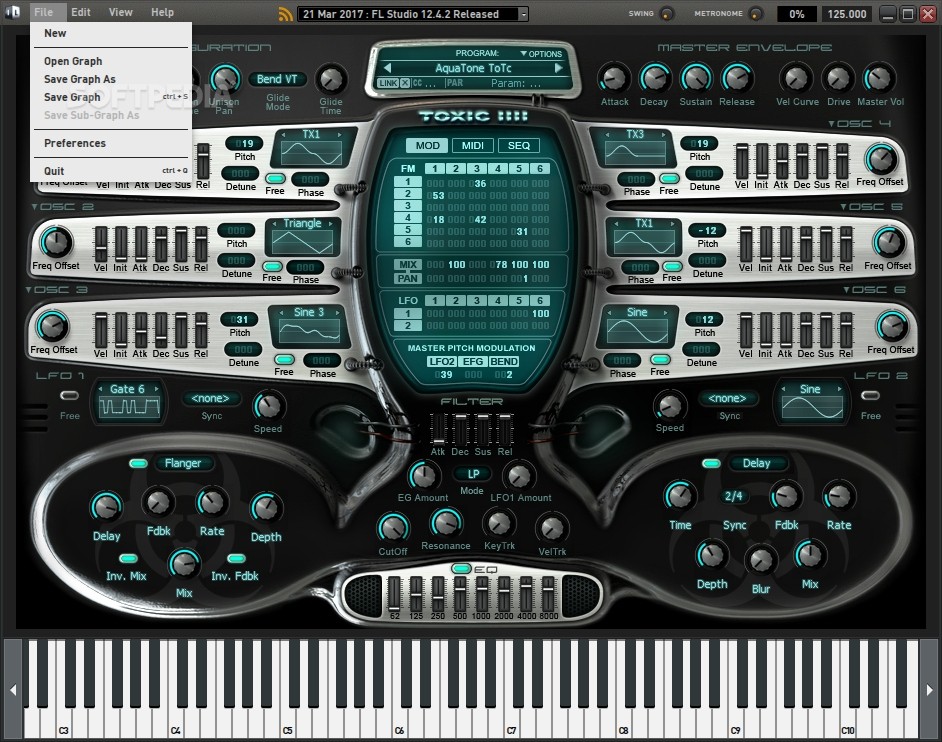Screen dimensions: 942x742
Task: Open the Flanger effect type selector
Action: (183, 463)
